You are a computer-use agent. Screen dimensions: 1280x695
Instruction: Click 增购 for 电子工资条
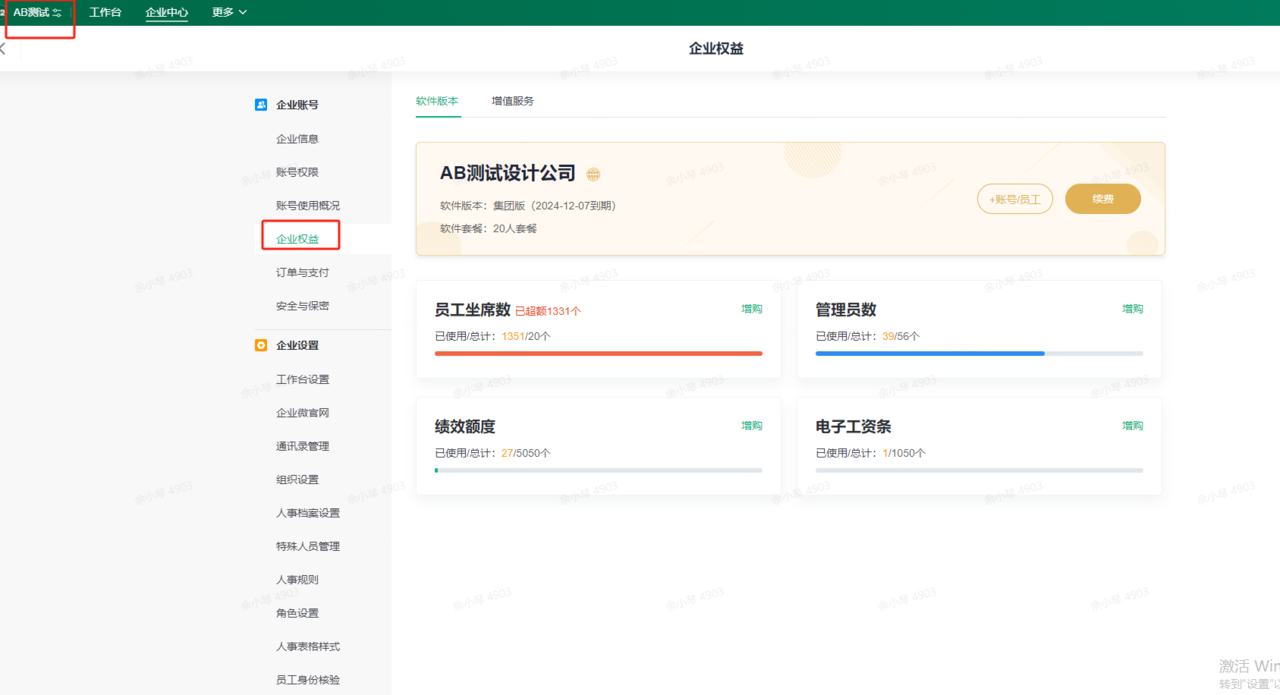click(x=1132, y=426)
